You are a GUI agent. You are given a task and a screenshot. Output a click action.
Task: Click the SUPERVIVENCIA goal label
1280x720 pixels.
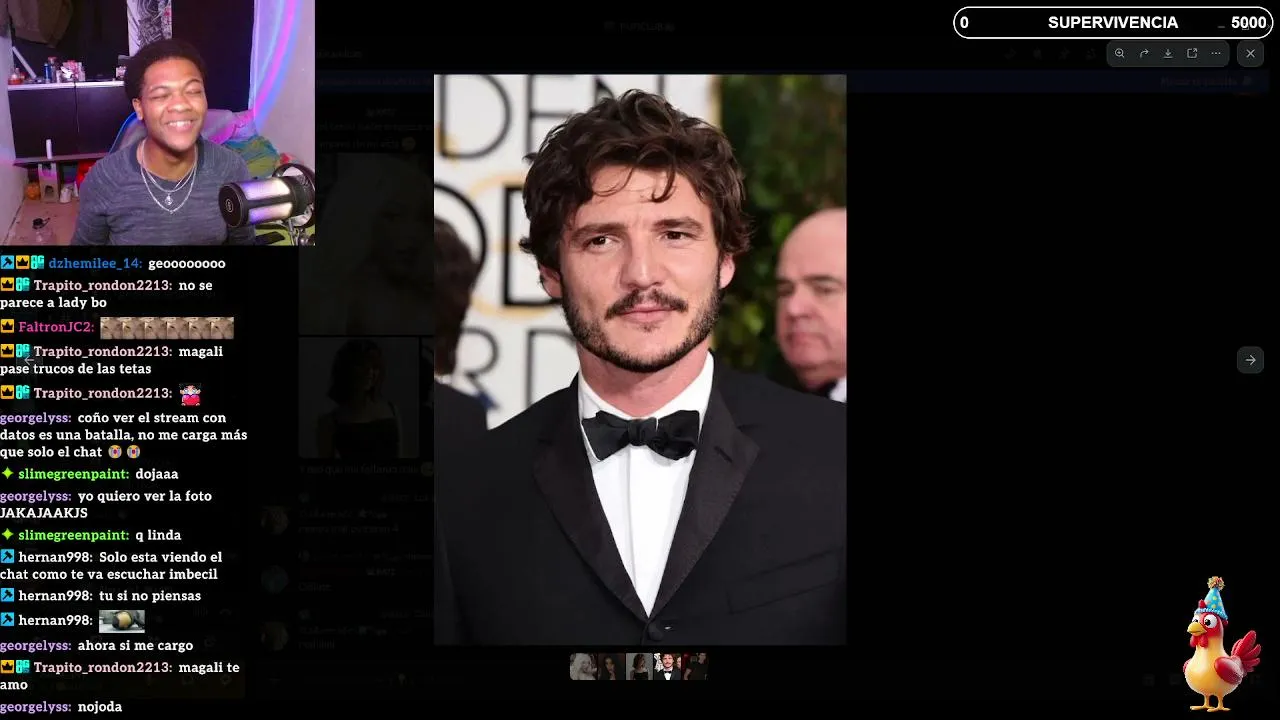(x=1112, y=23)
